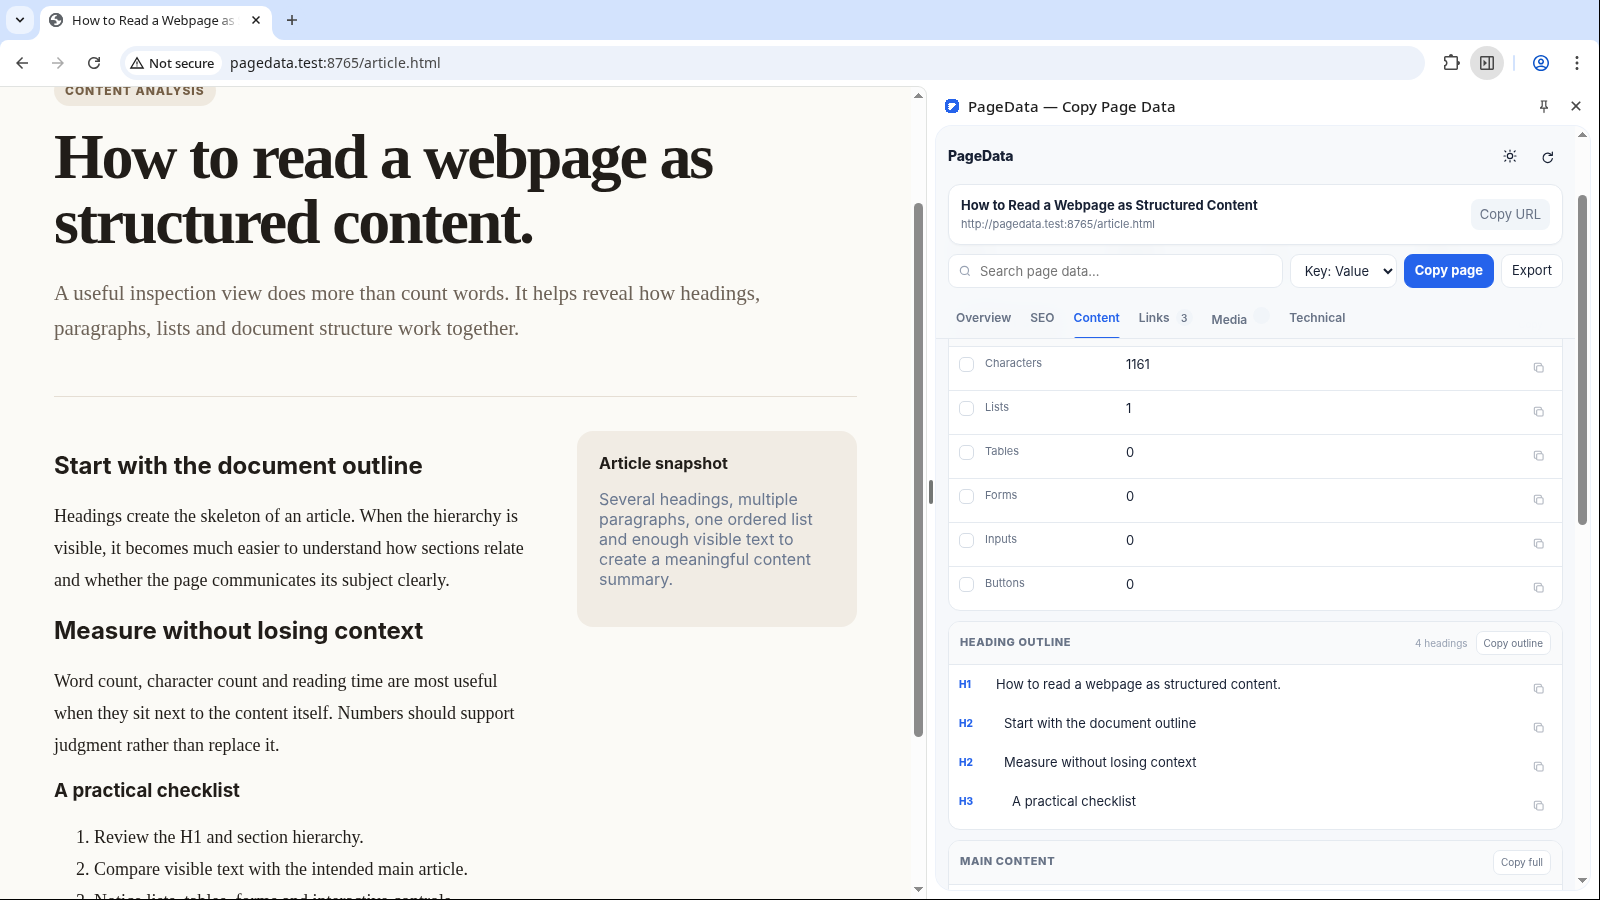Pin the PageData side panel
Viewport: 1600px width, 900px height.
click(x=1544, y=106)
